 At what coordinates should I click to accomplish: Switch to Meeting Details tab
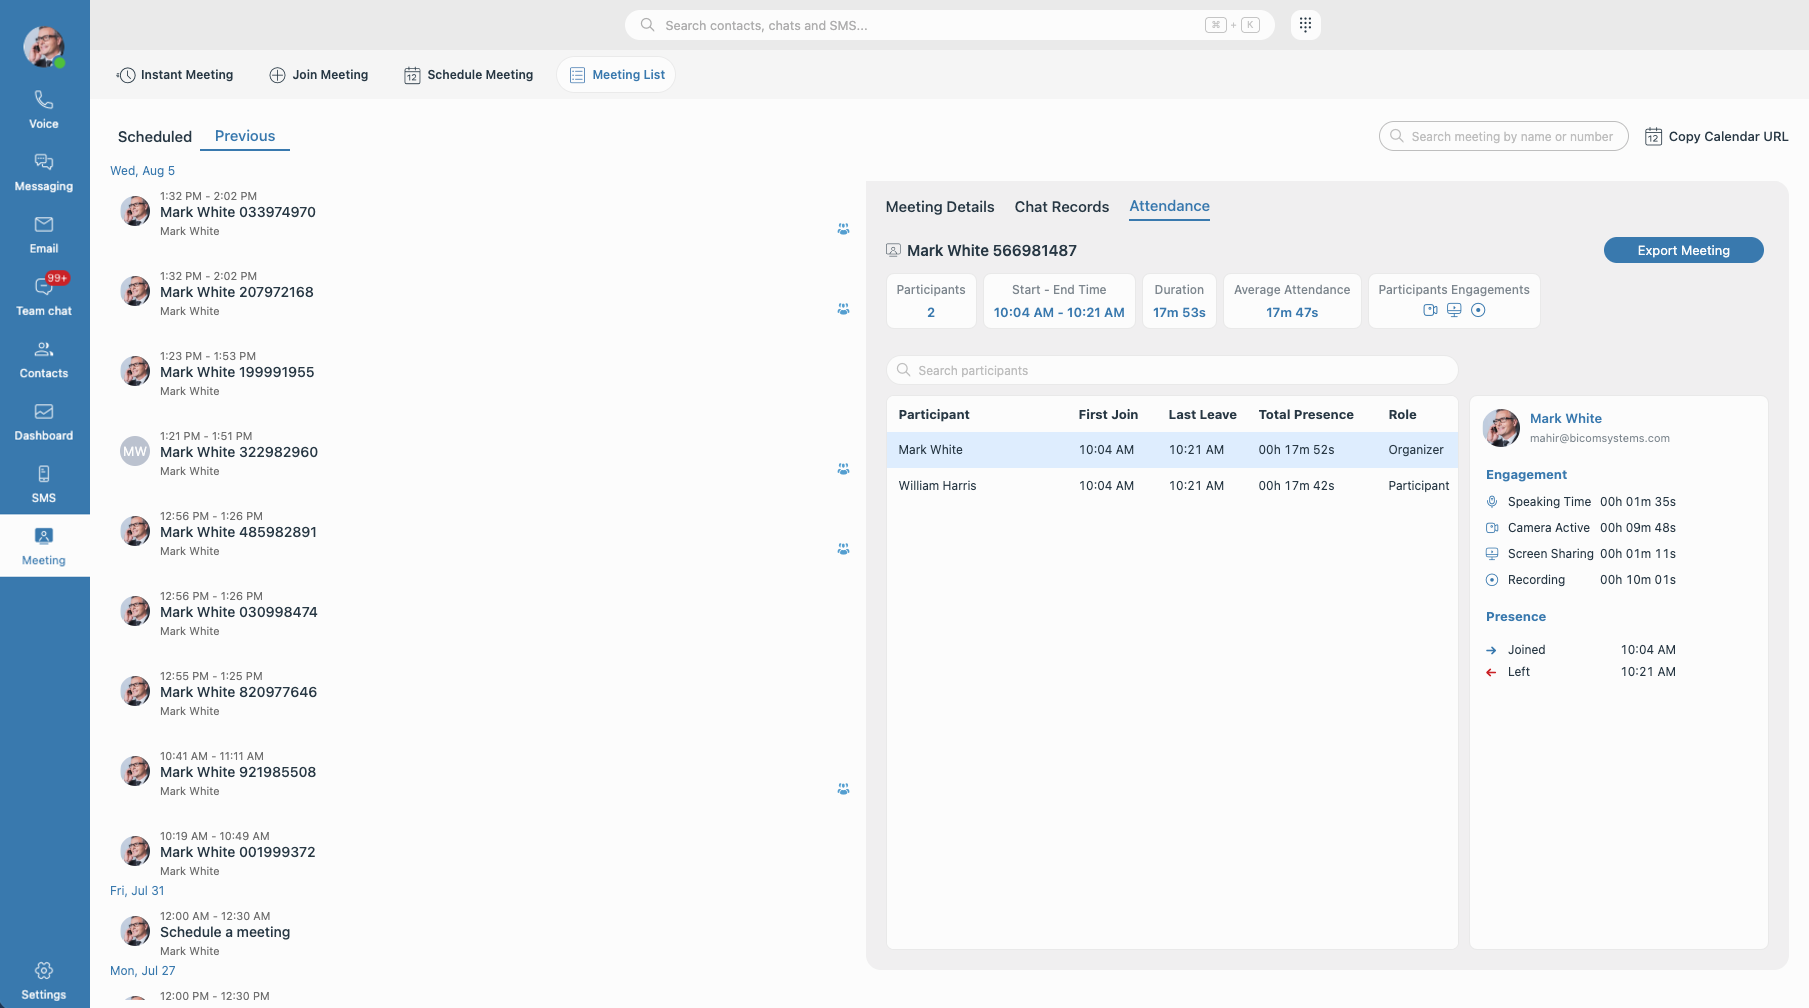[940, 207]
